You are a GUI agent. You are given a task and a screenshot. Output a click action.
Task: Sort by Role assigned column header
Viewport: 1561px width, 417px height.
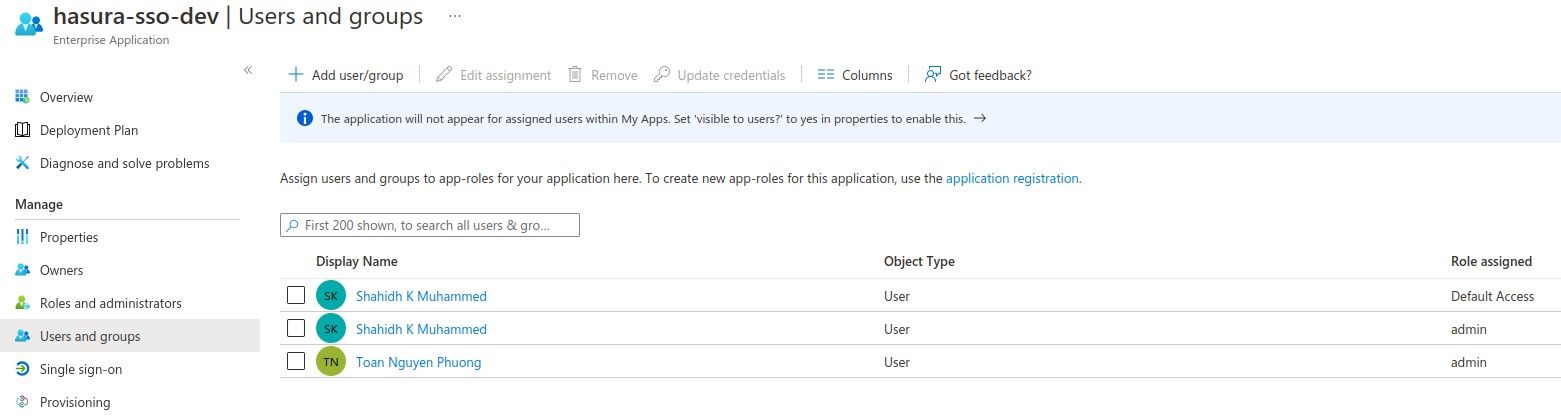(x=1491, y=262)
